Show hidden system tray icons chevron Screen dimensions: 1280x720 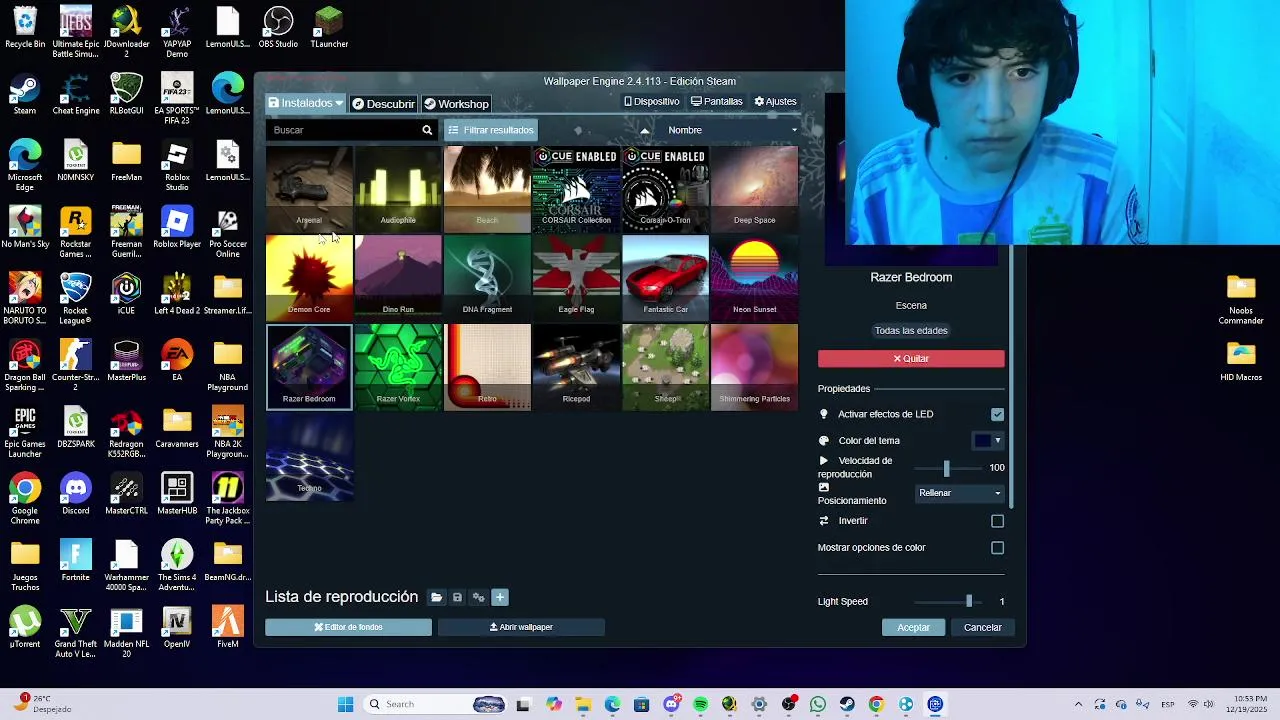pyautogui.click(x=1077, y=704)
